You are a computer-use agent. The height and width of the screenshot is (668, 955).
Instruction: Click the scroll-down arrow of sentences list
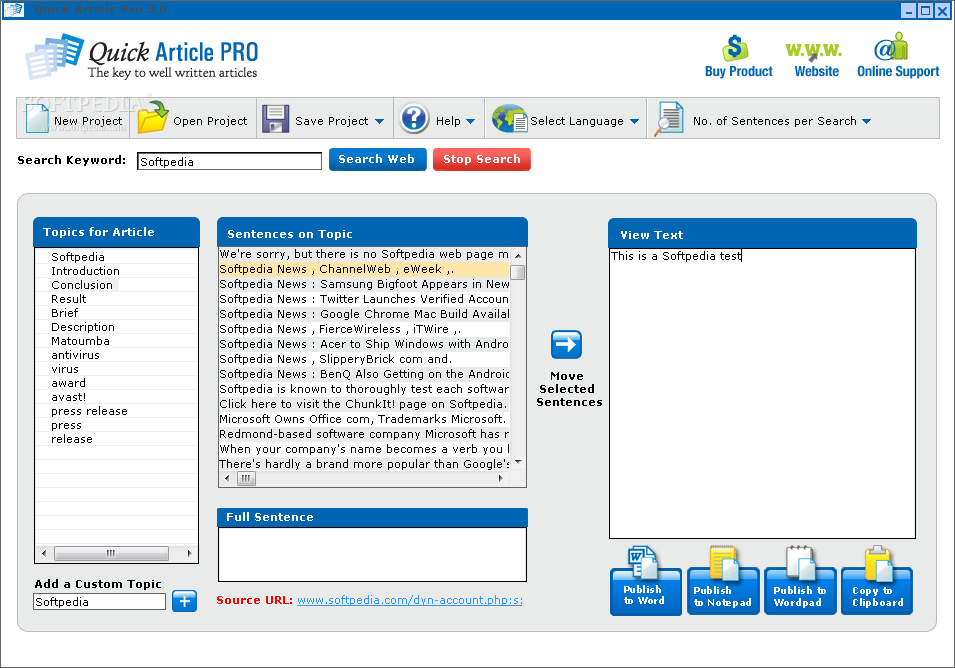pyautogui.click(x=518, y=462)
